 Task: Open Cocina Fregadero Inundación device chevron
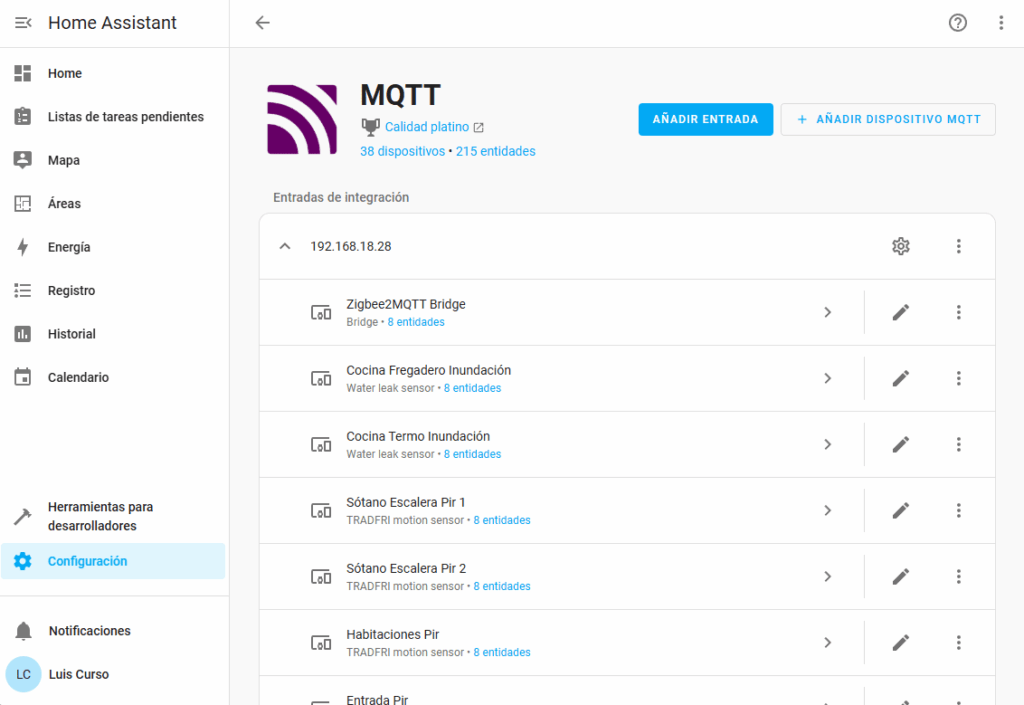827,379
